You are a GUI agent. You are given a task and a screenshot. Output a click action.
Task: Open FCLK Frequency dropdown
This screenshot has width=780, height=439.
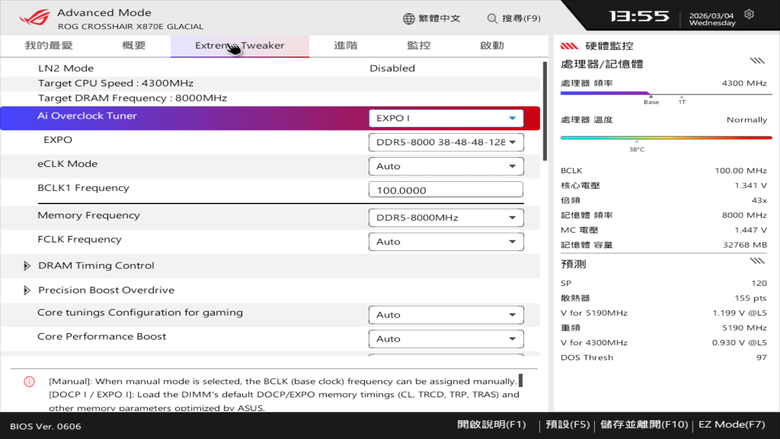pyautogui.click(x=446, y=242)
